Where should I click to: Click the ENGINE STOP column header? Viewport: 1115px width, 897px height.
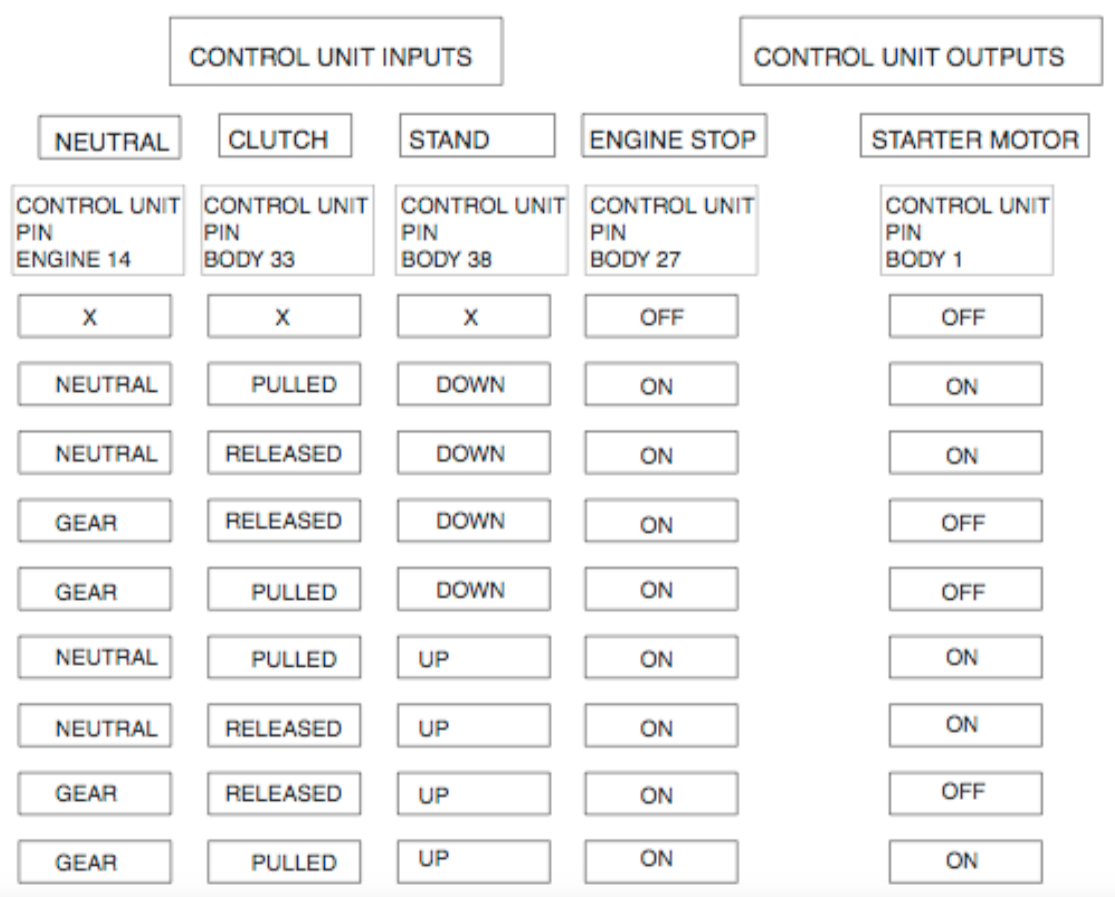click(x=674, y=137)
